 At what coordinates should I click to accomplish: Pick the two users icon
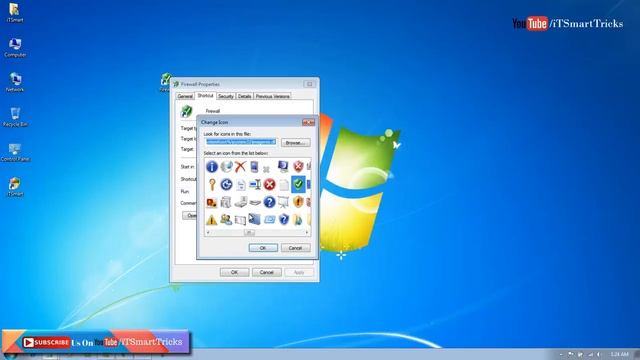pyautogui.click(x=226, y=220)
